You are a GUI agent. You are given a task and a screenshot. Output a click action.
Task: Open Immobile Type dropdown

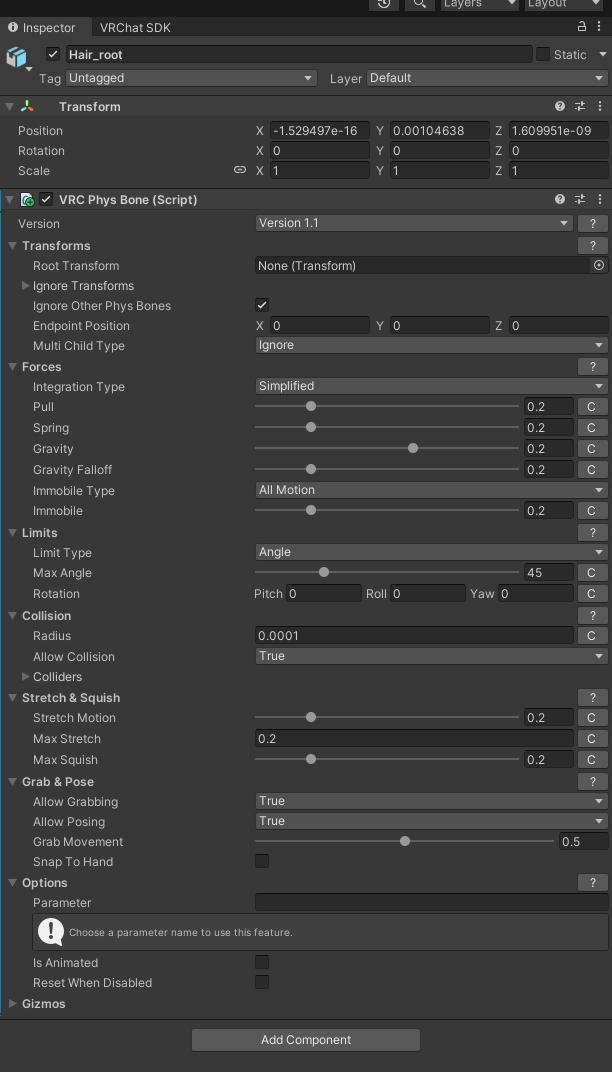(x=431, y=490)
